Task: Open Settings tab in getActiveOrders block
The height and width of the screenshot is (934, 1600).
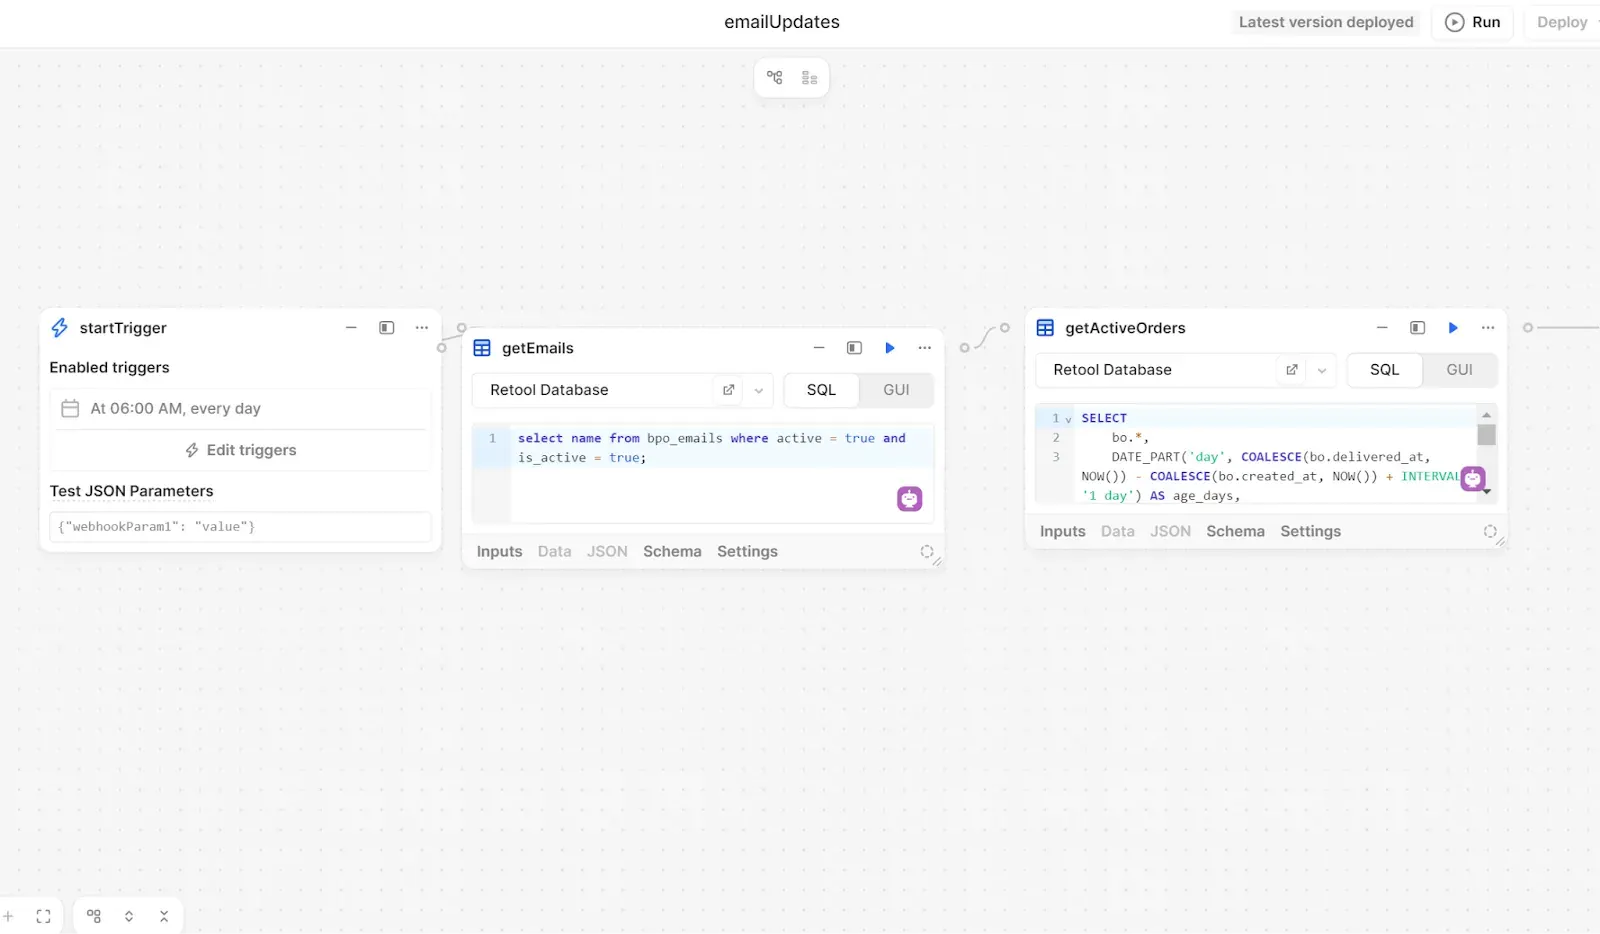Action: [x=1310, y=531]
